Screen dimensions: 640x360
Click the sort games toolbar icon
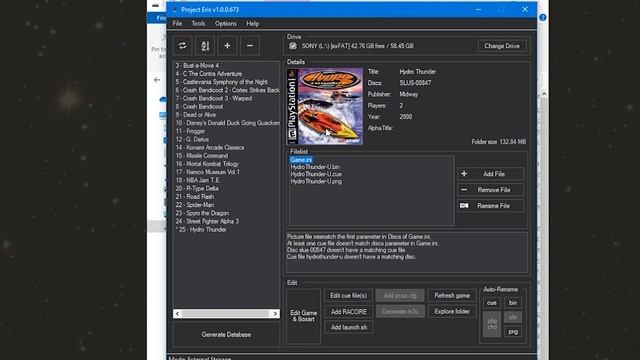point(205,46)
